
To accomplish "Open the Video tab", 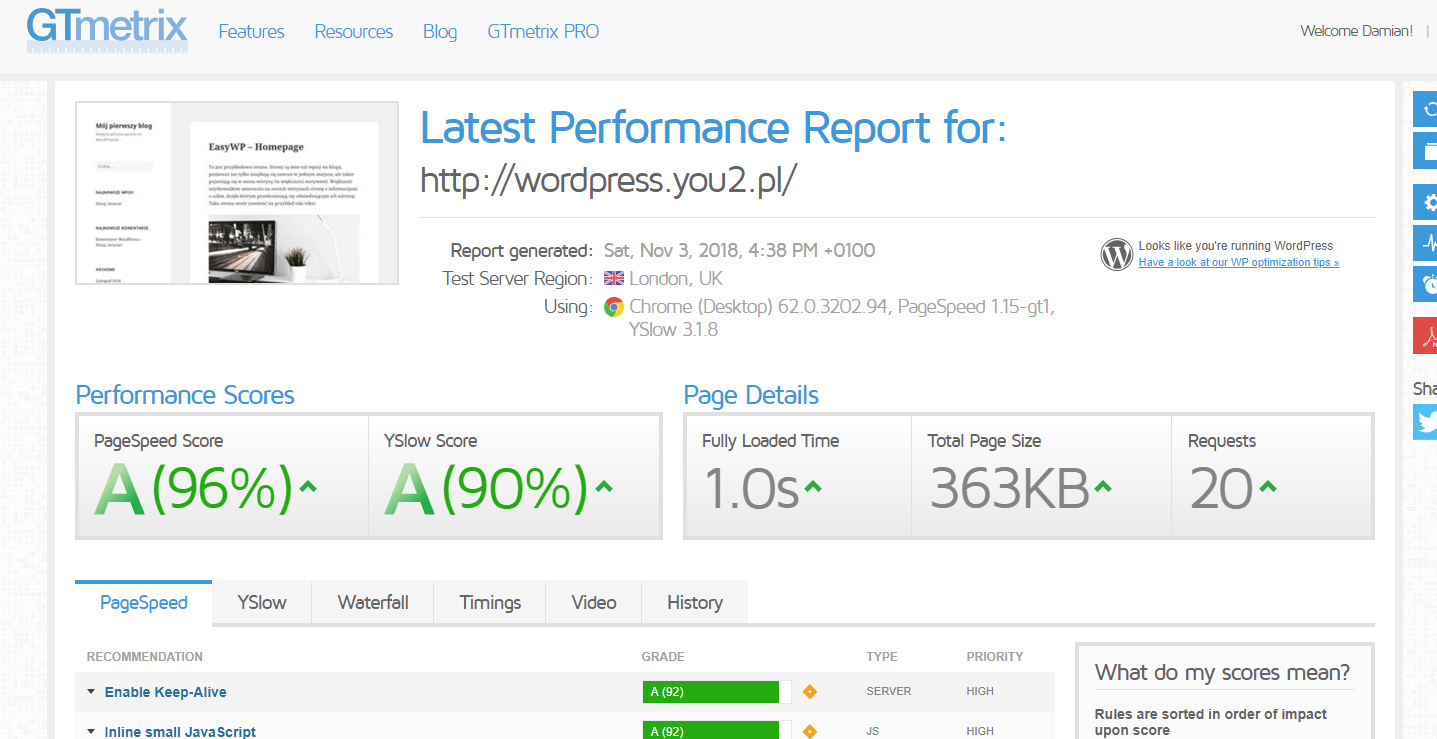I will point(594,603).
